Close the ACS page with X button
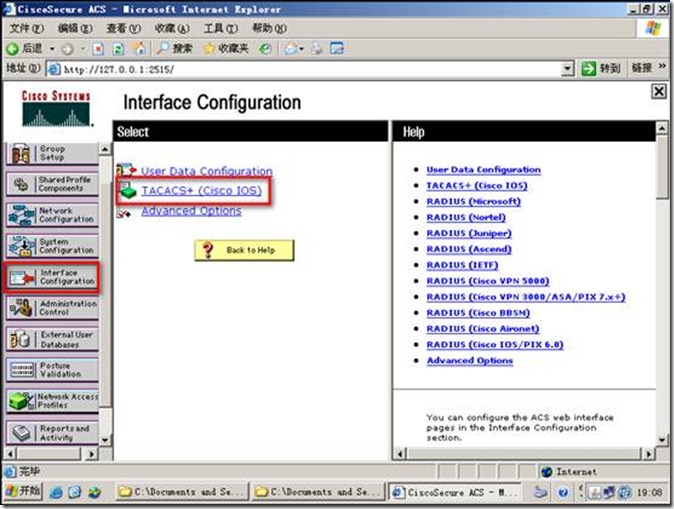674x509 pixels. coord(659,92)
